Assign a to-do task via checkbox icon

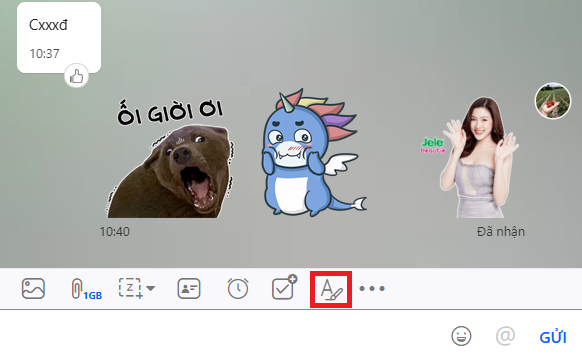pyautogui.click(x=284, y=287)
